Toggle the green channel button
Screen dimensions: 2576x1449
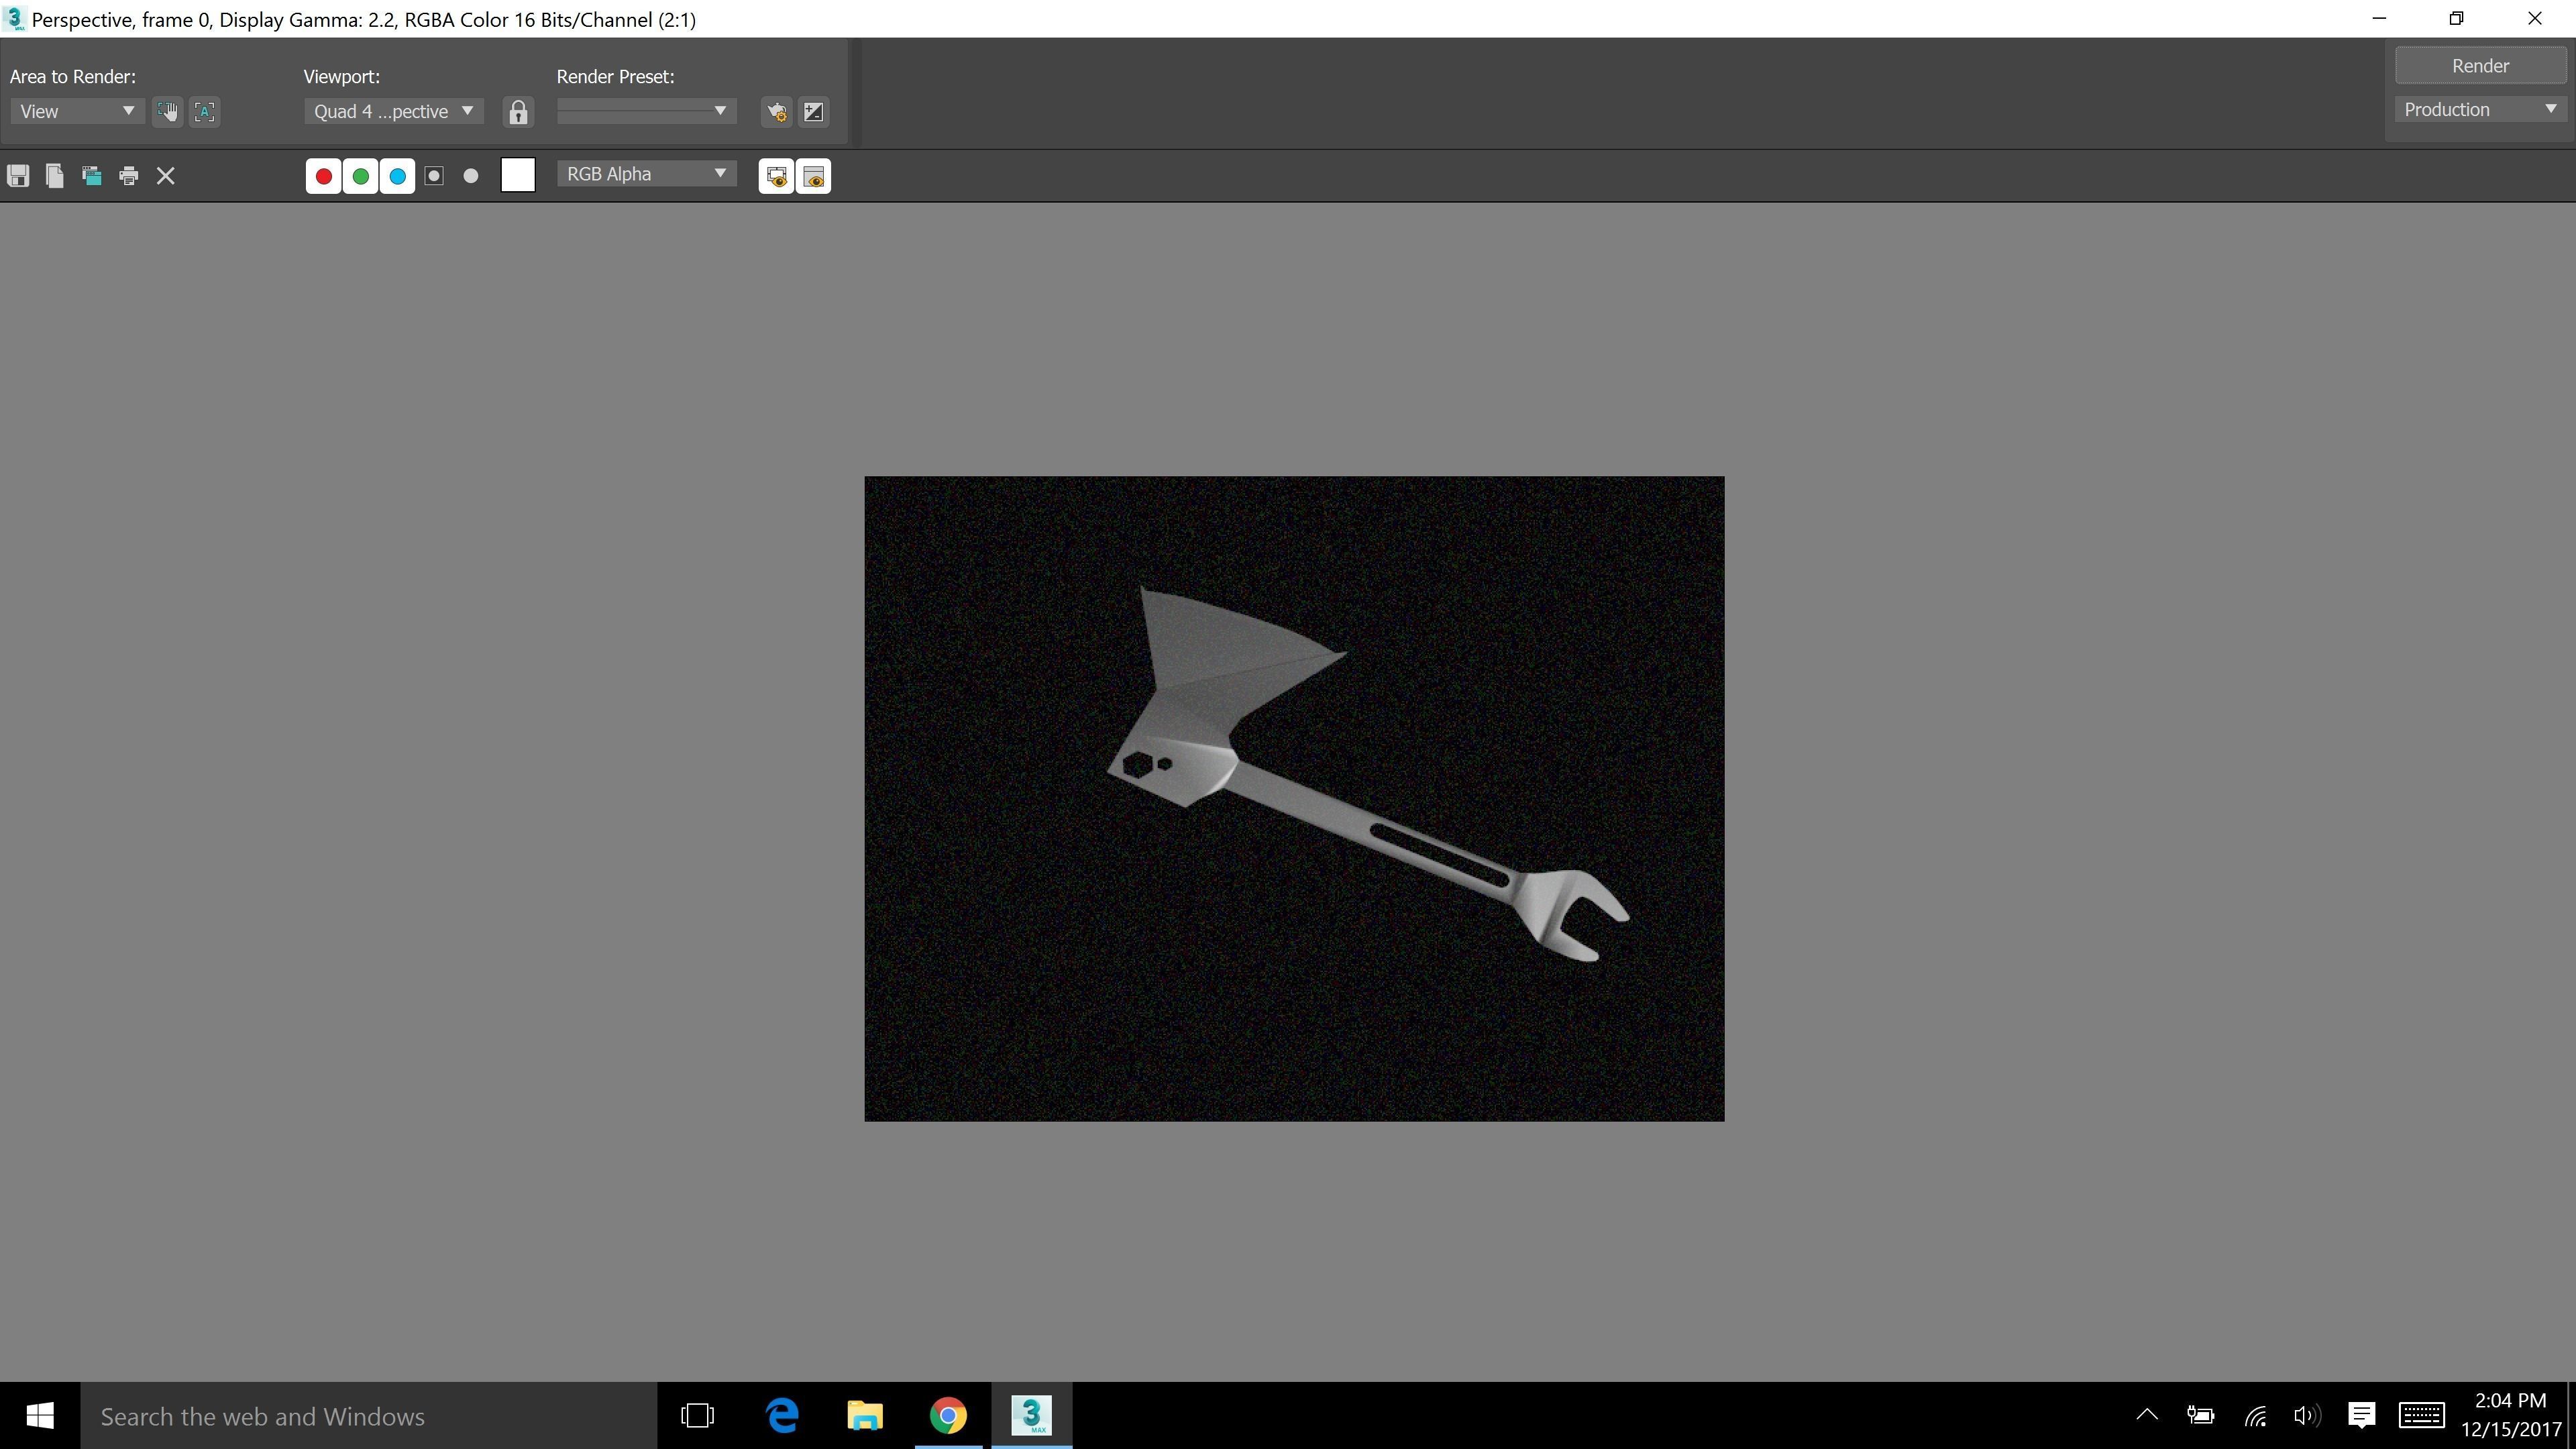pyautogui.click(x=360, y=176)
